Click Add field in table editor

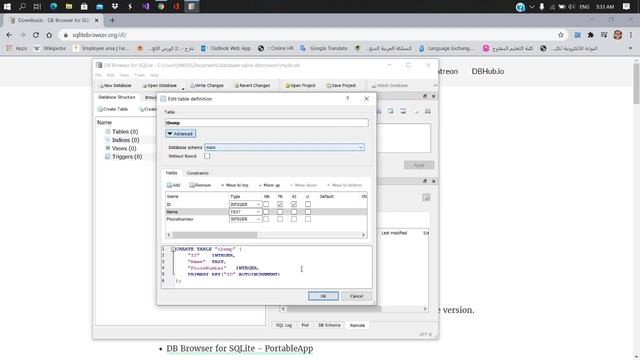[173, 185]
